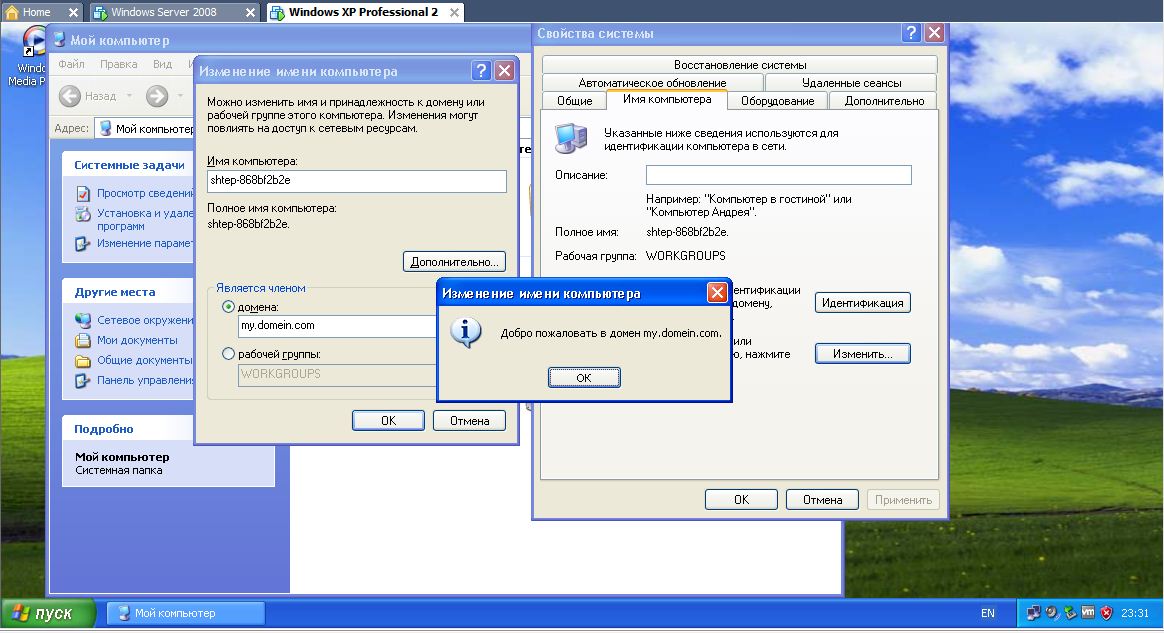Click OK in the computer name change dialog
The width and height of the screenshot is (1164, 633).
click(388, 421)
